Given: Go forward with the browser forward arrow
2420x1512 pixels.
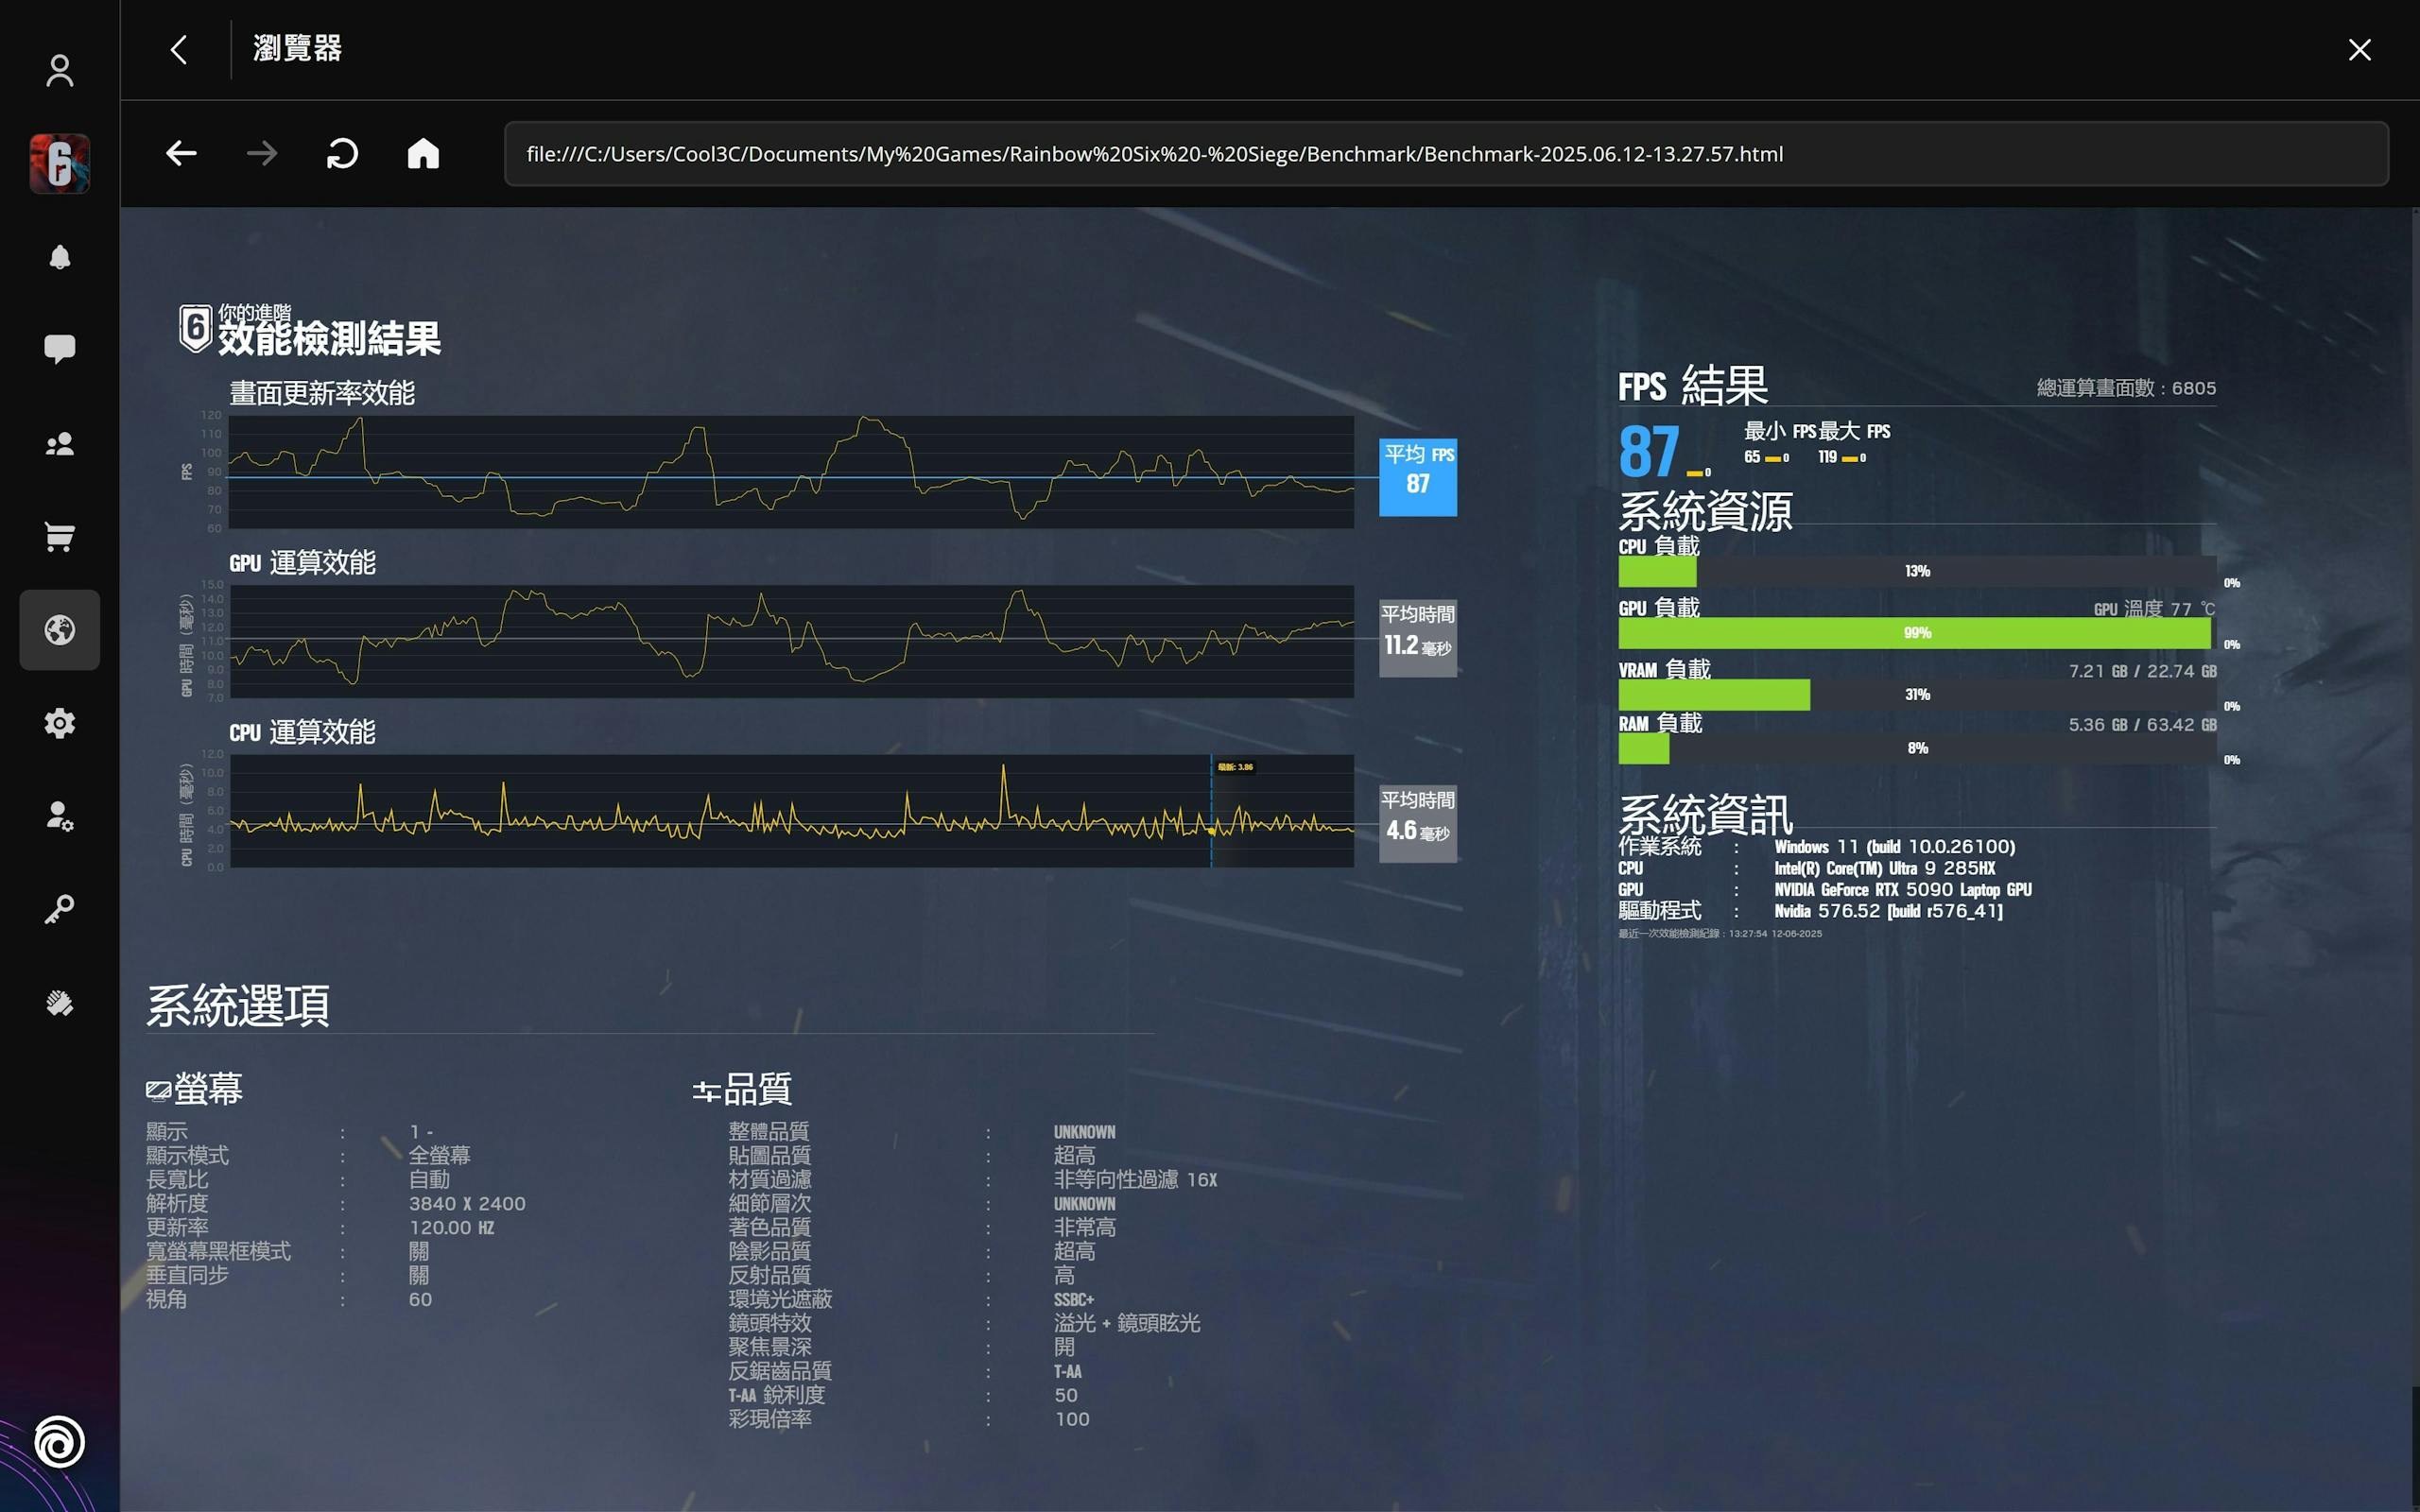Looking at the screenshot, I should [x=262, y=154].
